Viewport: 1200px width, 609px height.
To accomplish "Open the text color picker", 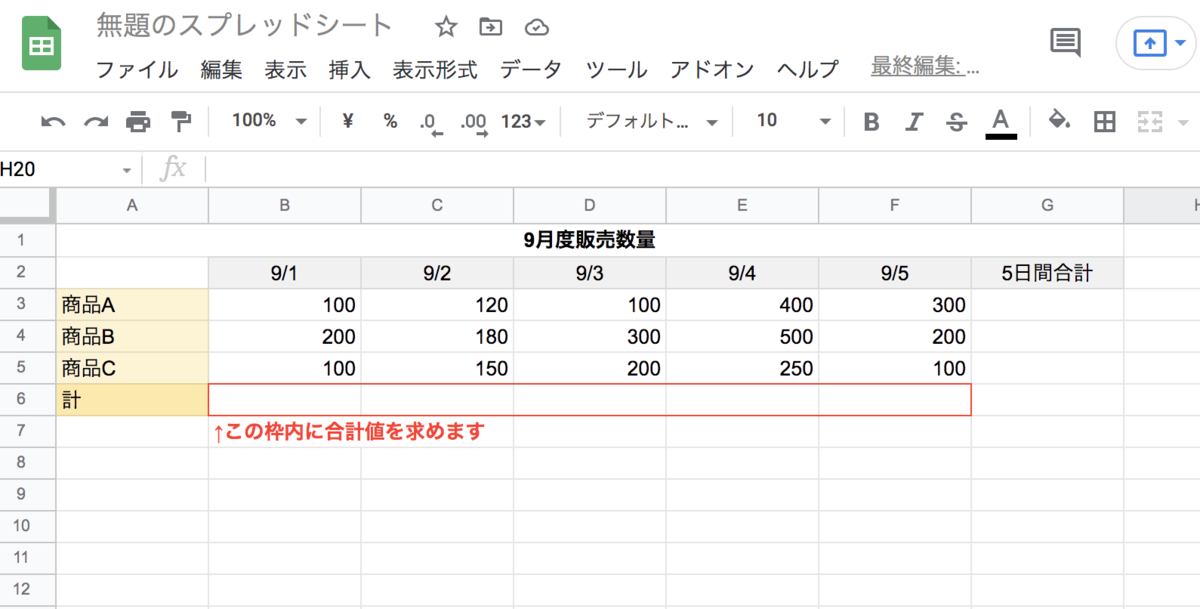I will click(1001, 121).
